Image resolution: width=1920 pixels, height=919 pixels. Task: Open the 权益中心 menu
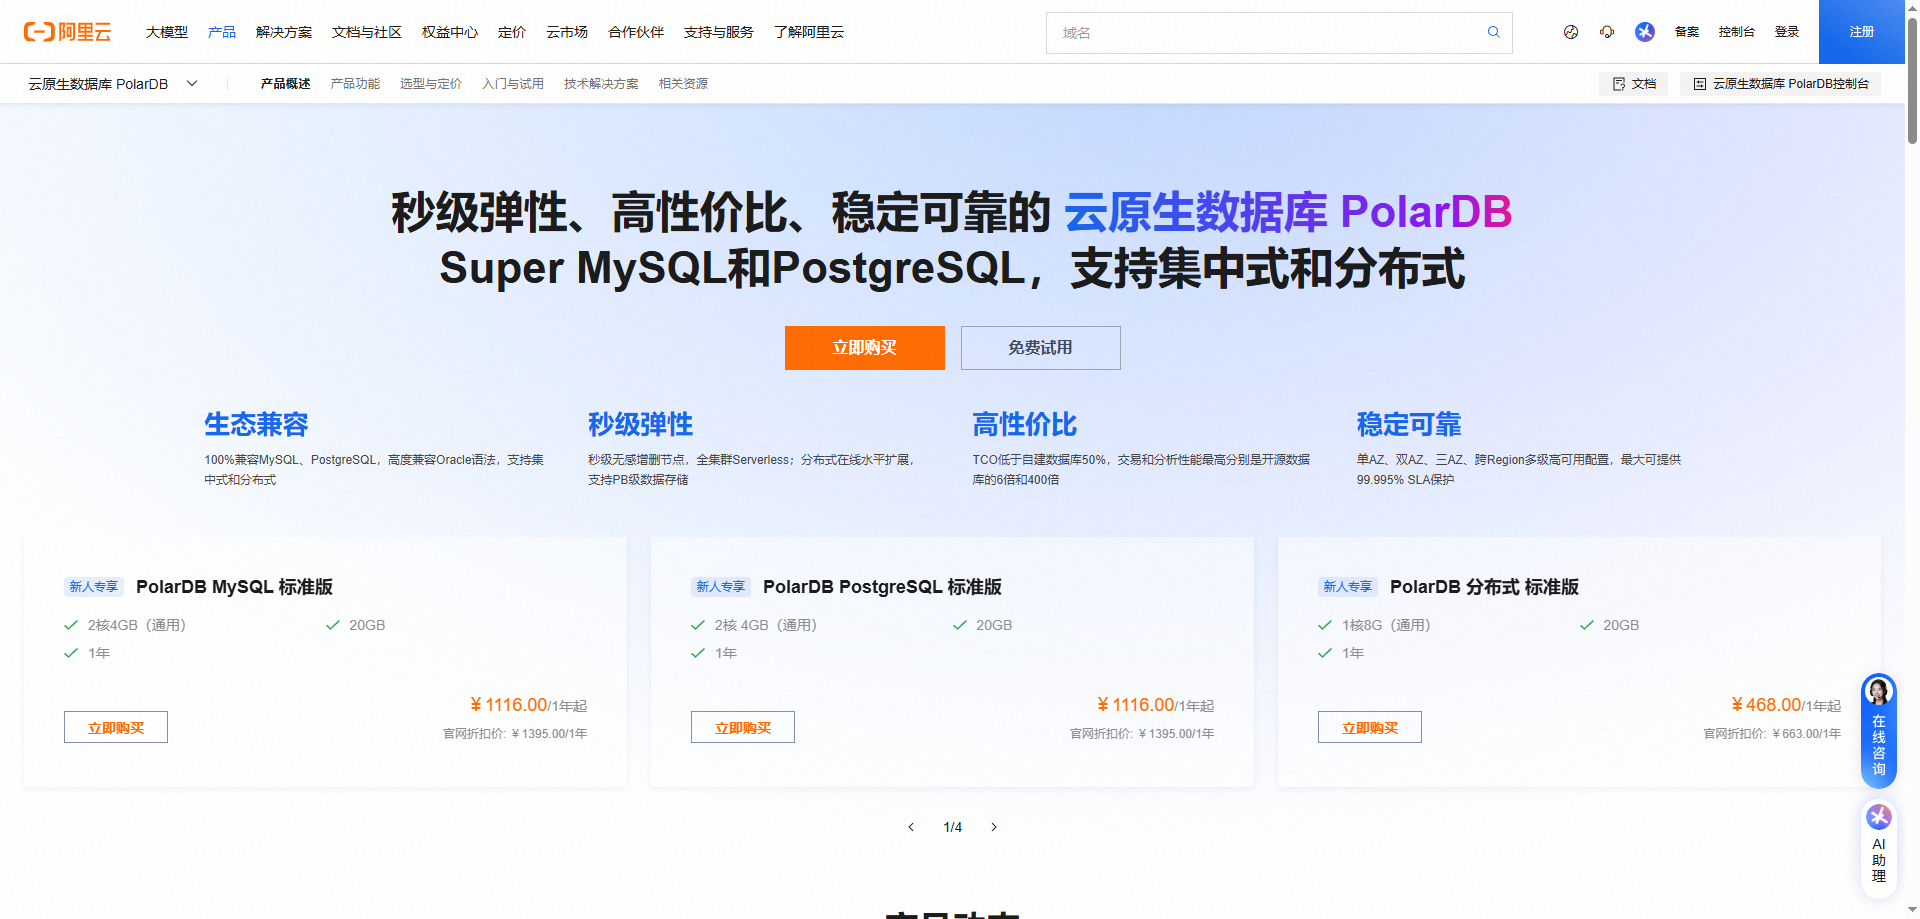450,32
